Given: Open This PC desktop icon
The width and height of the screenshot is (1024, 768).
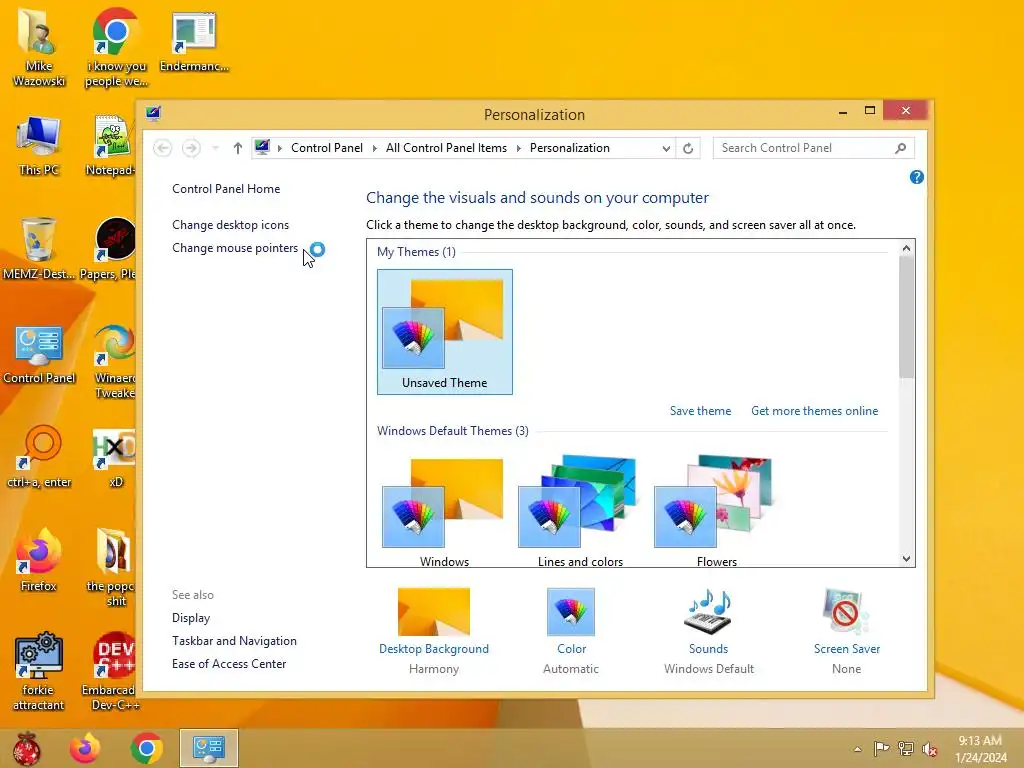Looking at the screenshot, I should click(x=39, y=146).
